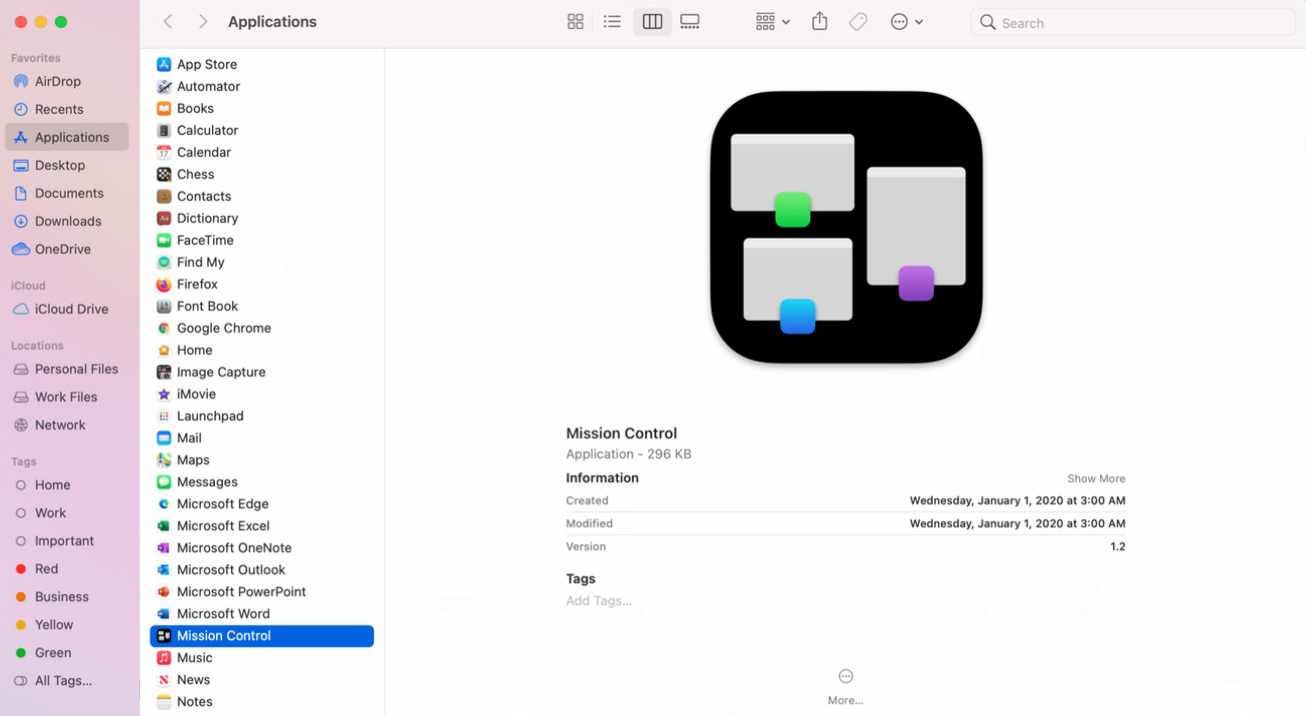Expand info with Show More
1306x716 pixels.
[1096, 479]
